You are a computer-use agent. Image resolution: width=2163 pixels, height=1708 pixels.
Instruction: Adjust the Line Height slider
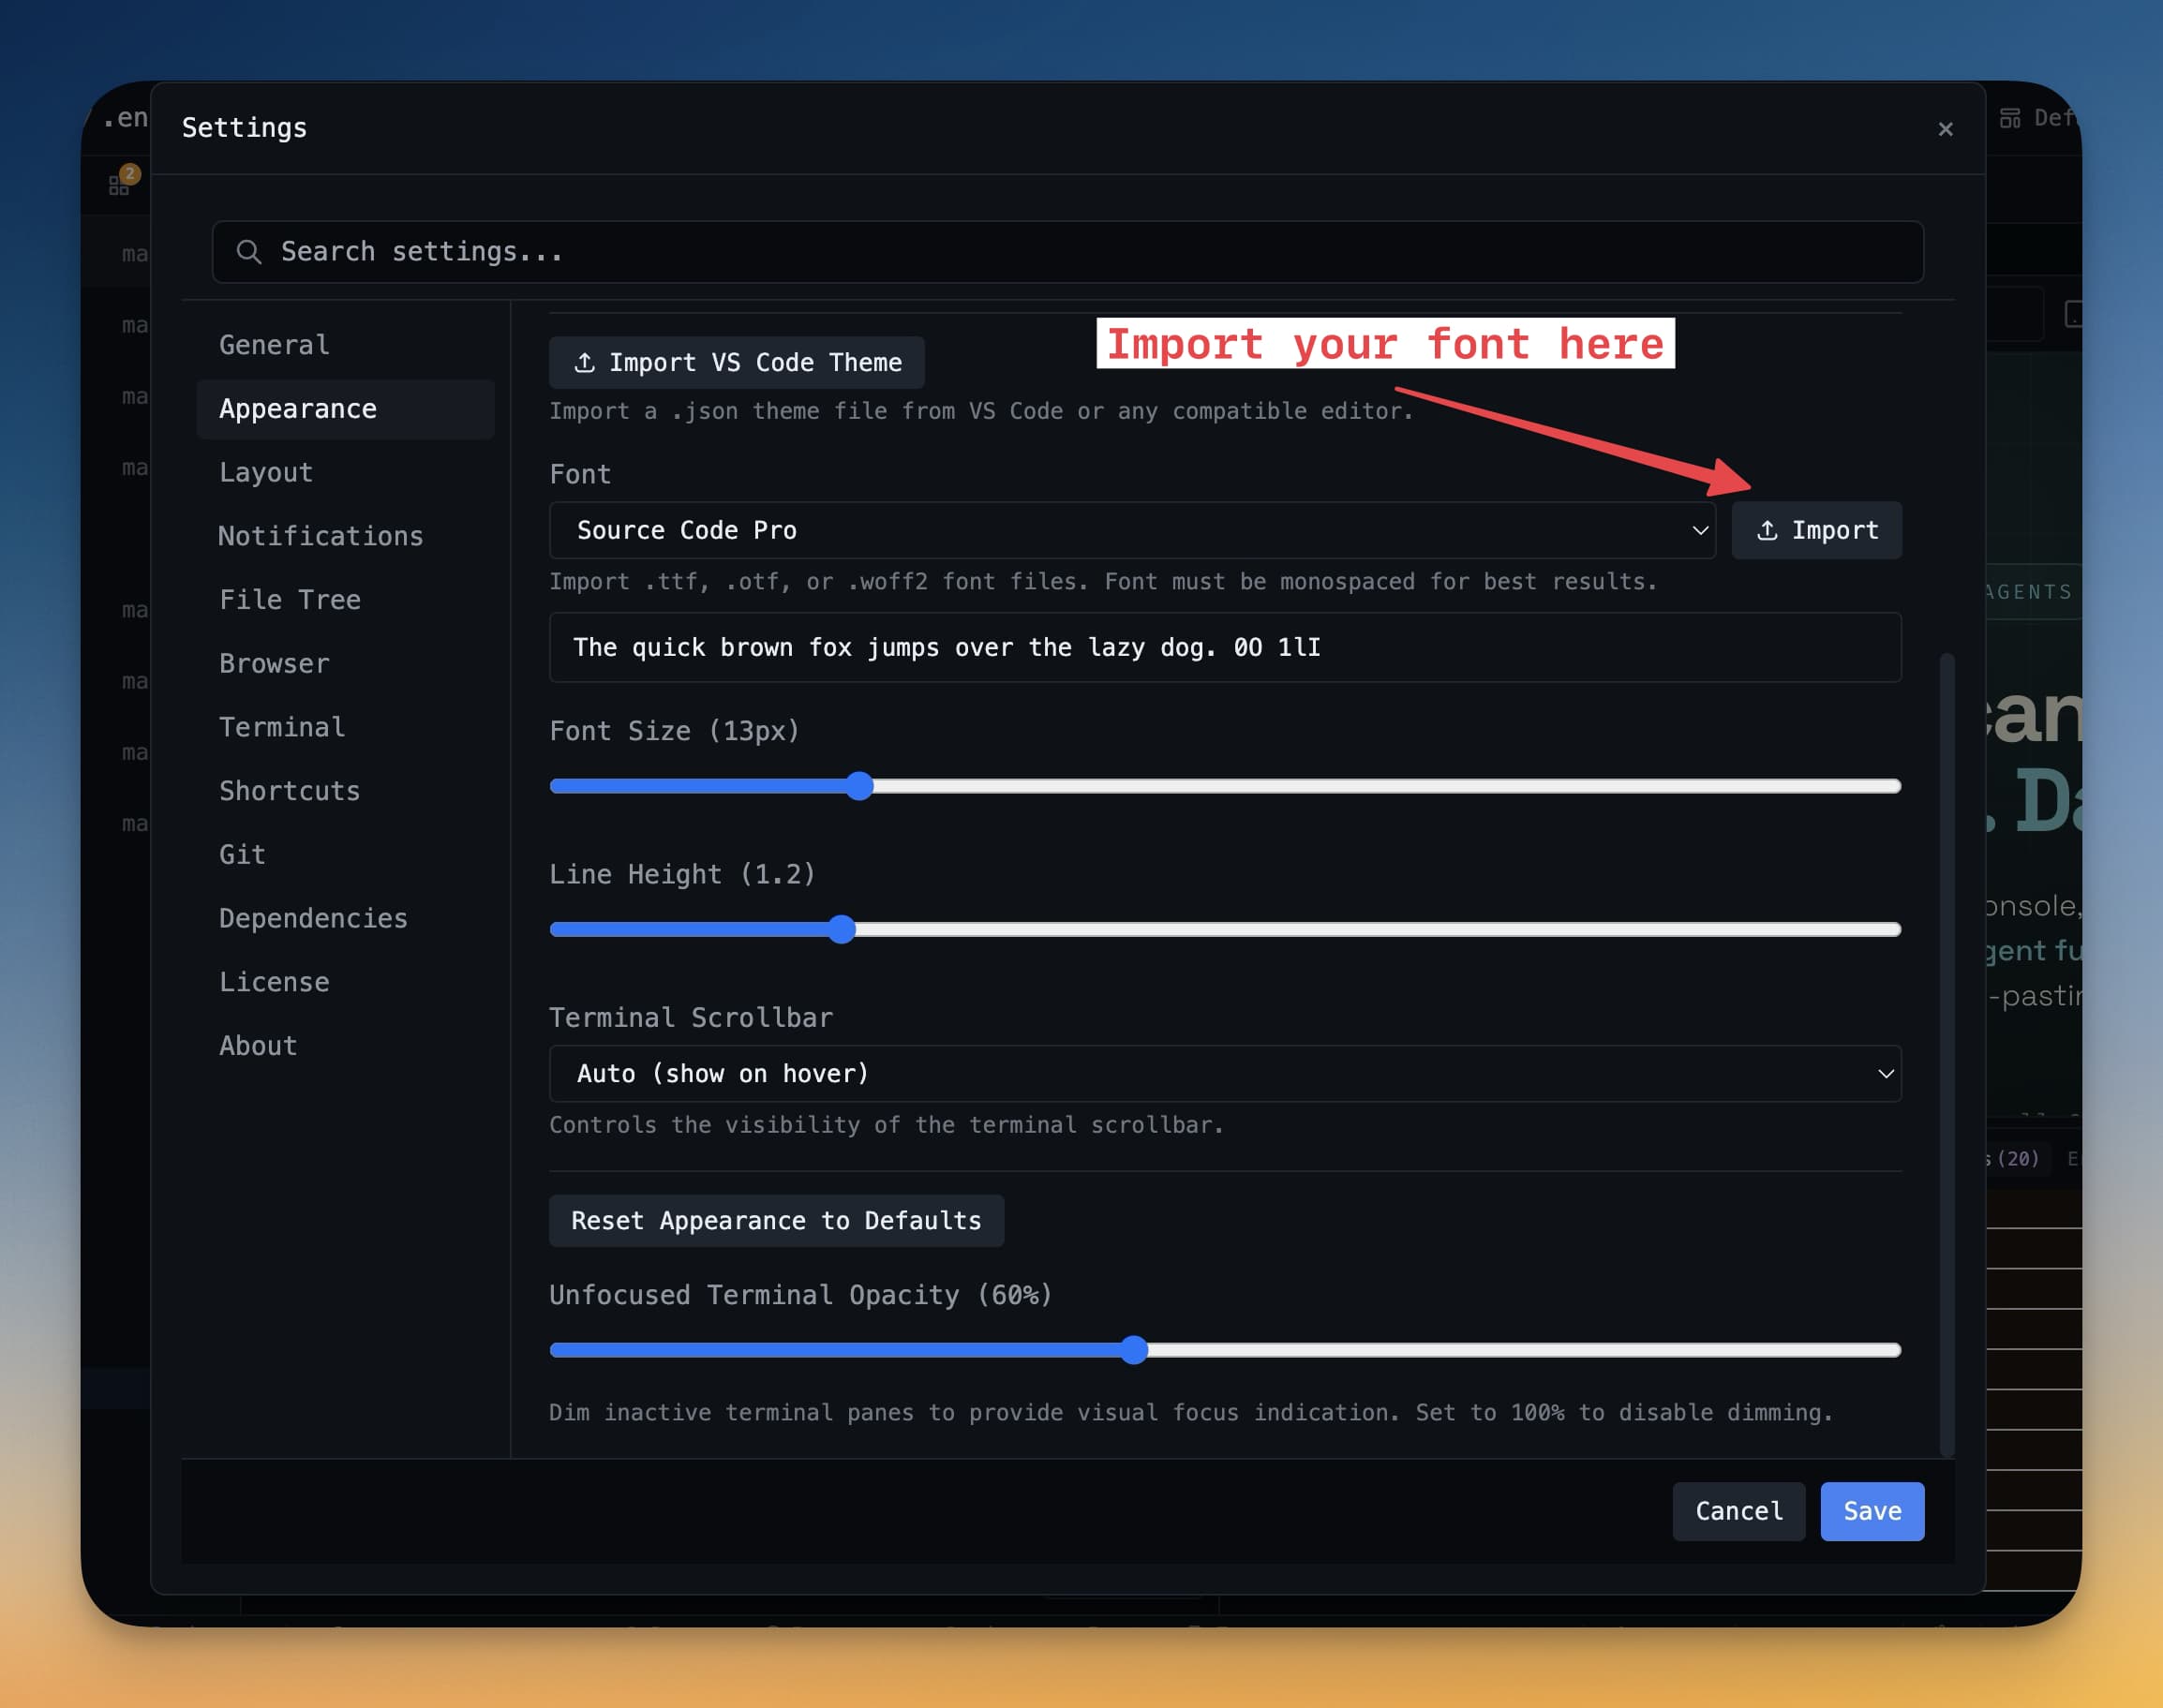tap(1225, 929)
